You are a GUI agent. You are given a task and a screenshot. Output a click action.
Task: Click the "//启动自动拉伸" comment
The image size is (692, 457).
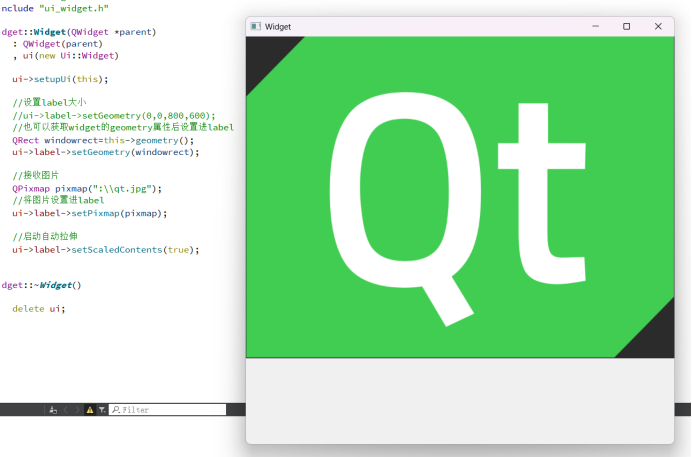pyautogui.click(x=45, y=236)
